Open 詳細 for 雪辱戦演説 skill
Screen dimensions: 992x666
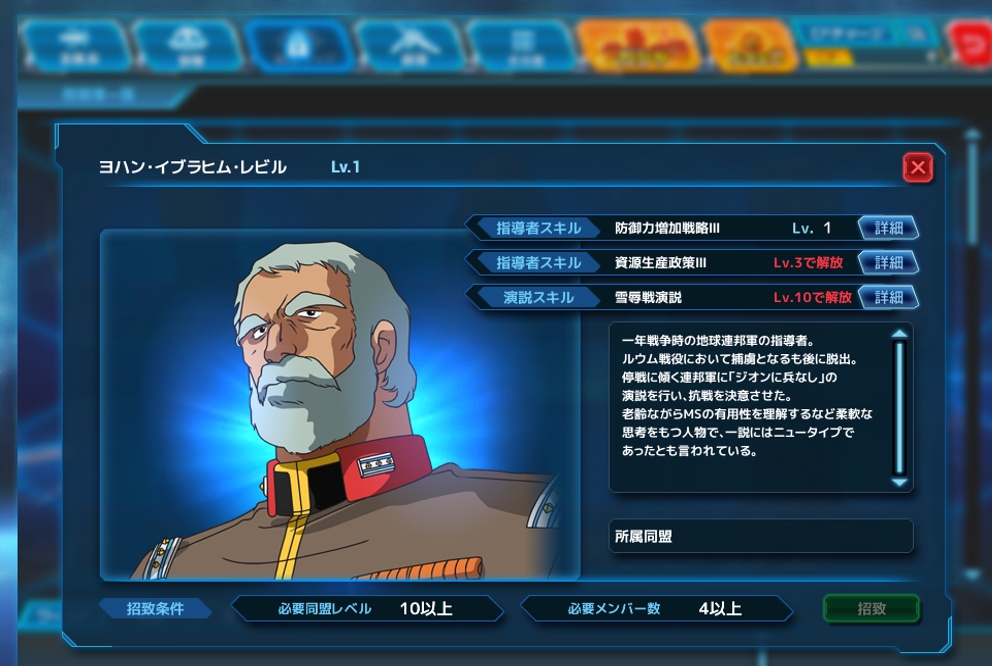[889, 297]
